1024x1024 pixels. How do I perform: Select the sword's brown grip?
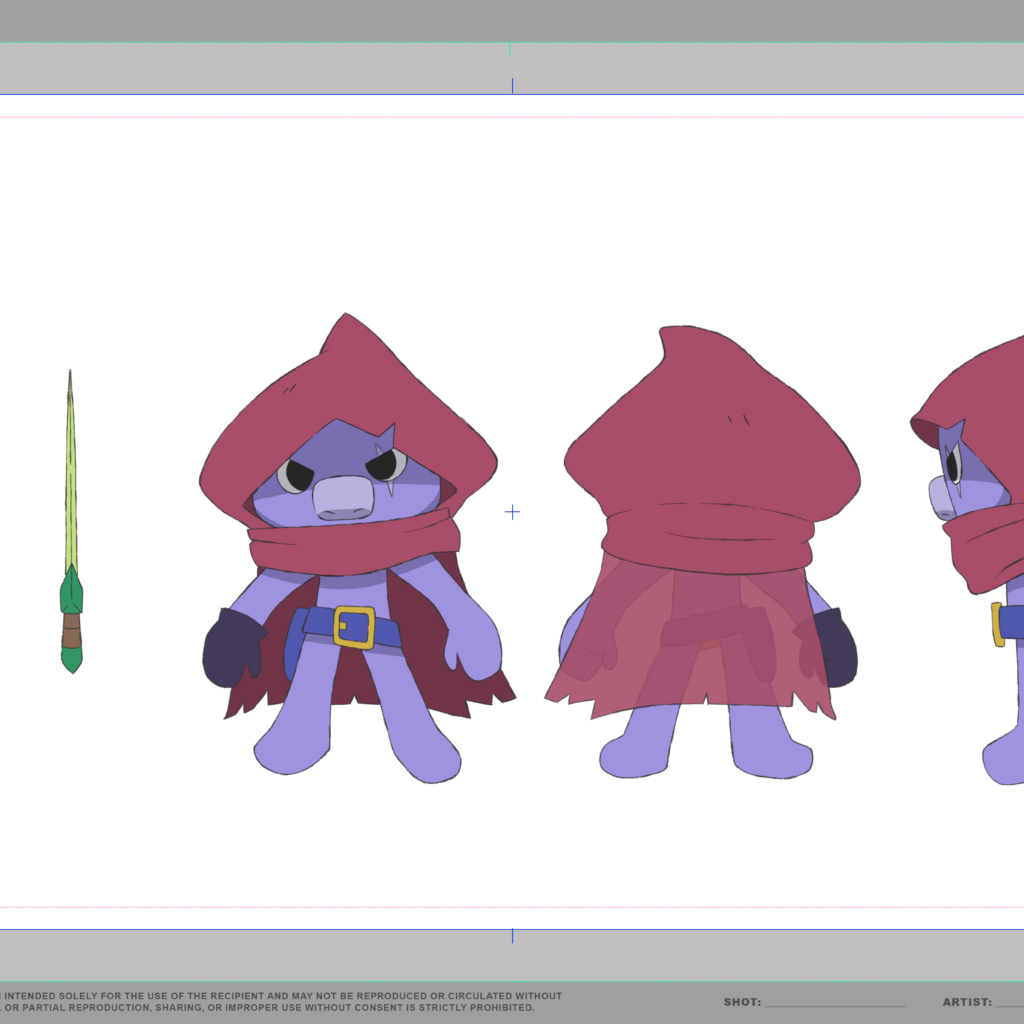[71, 631]
